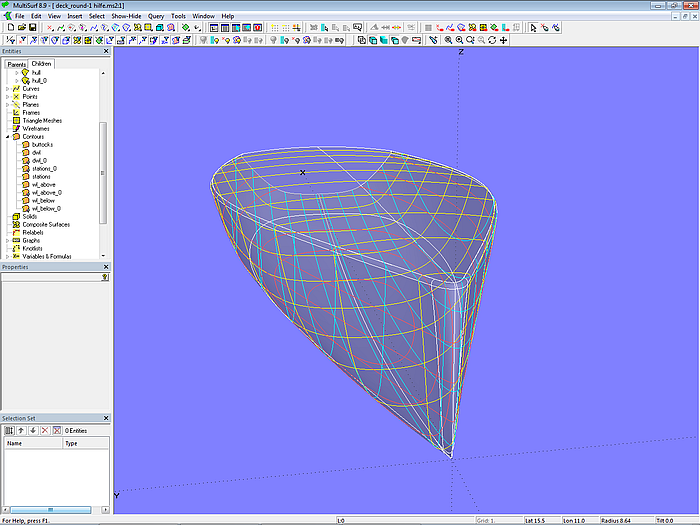Click the delete X icon in Selection Set

(x=44, y=430)
